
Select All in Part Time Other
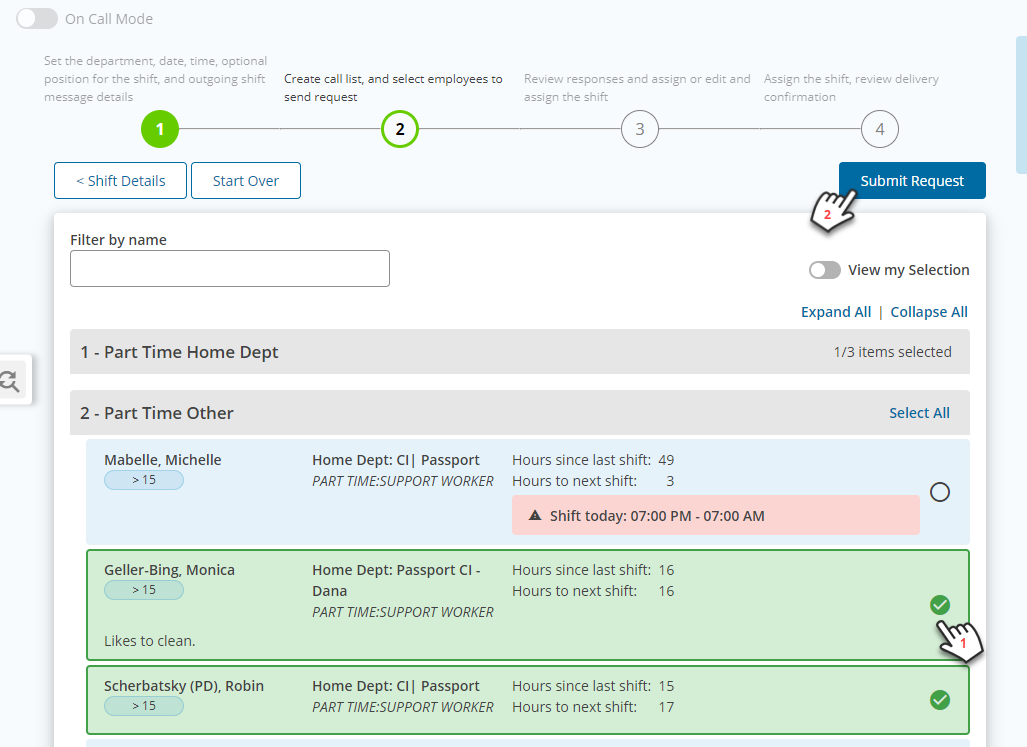tap(919, 413)
